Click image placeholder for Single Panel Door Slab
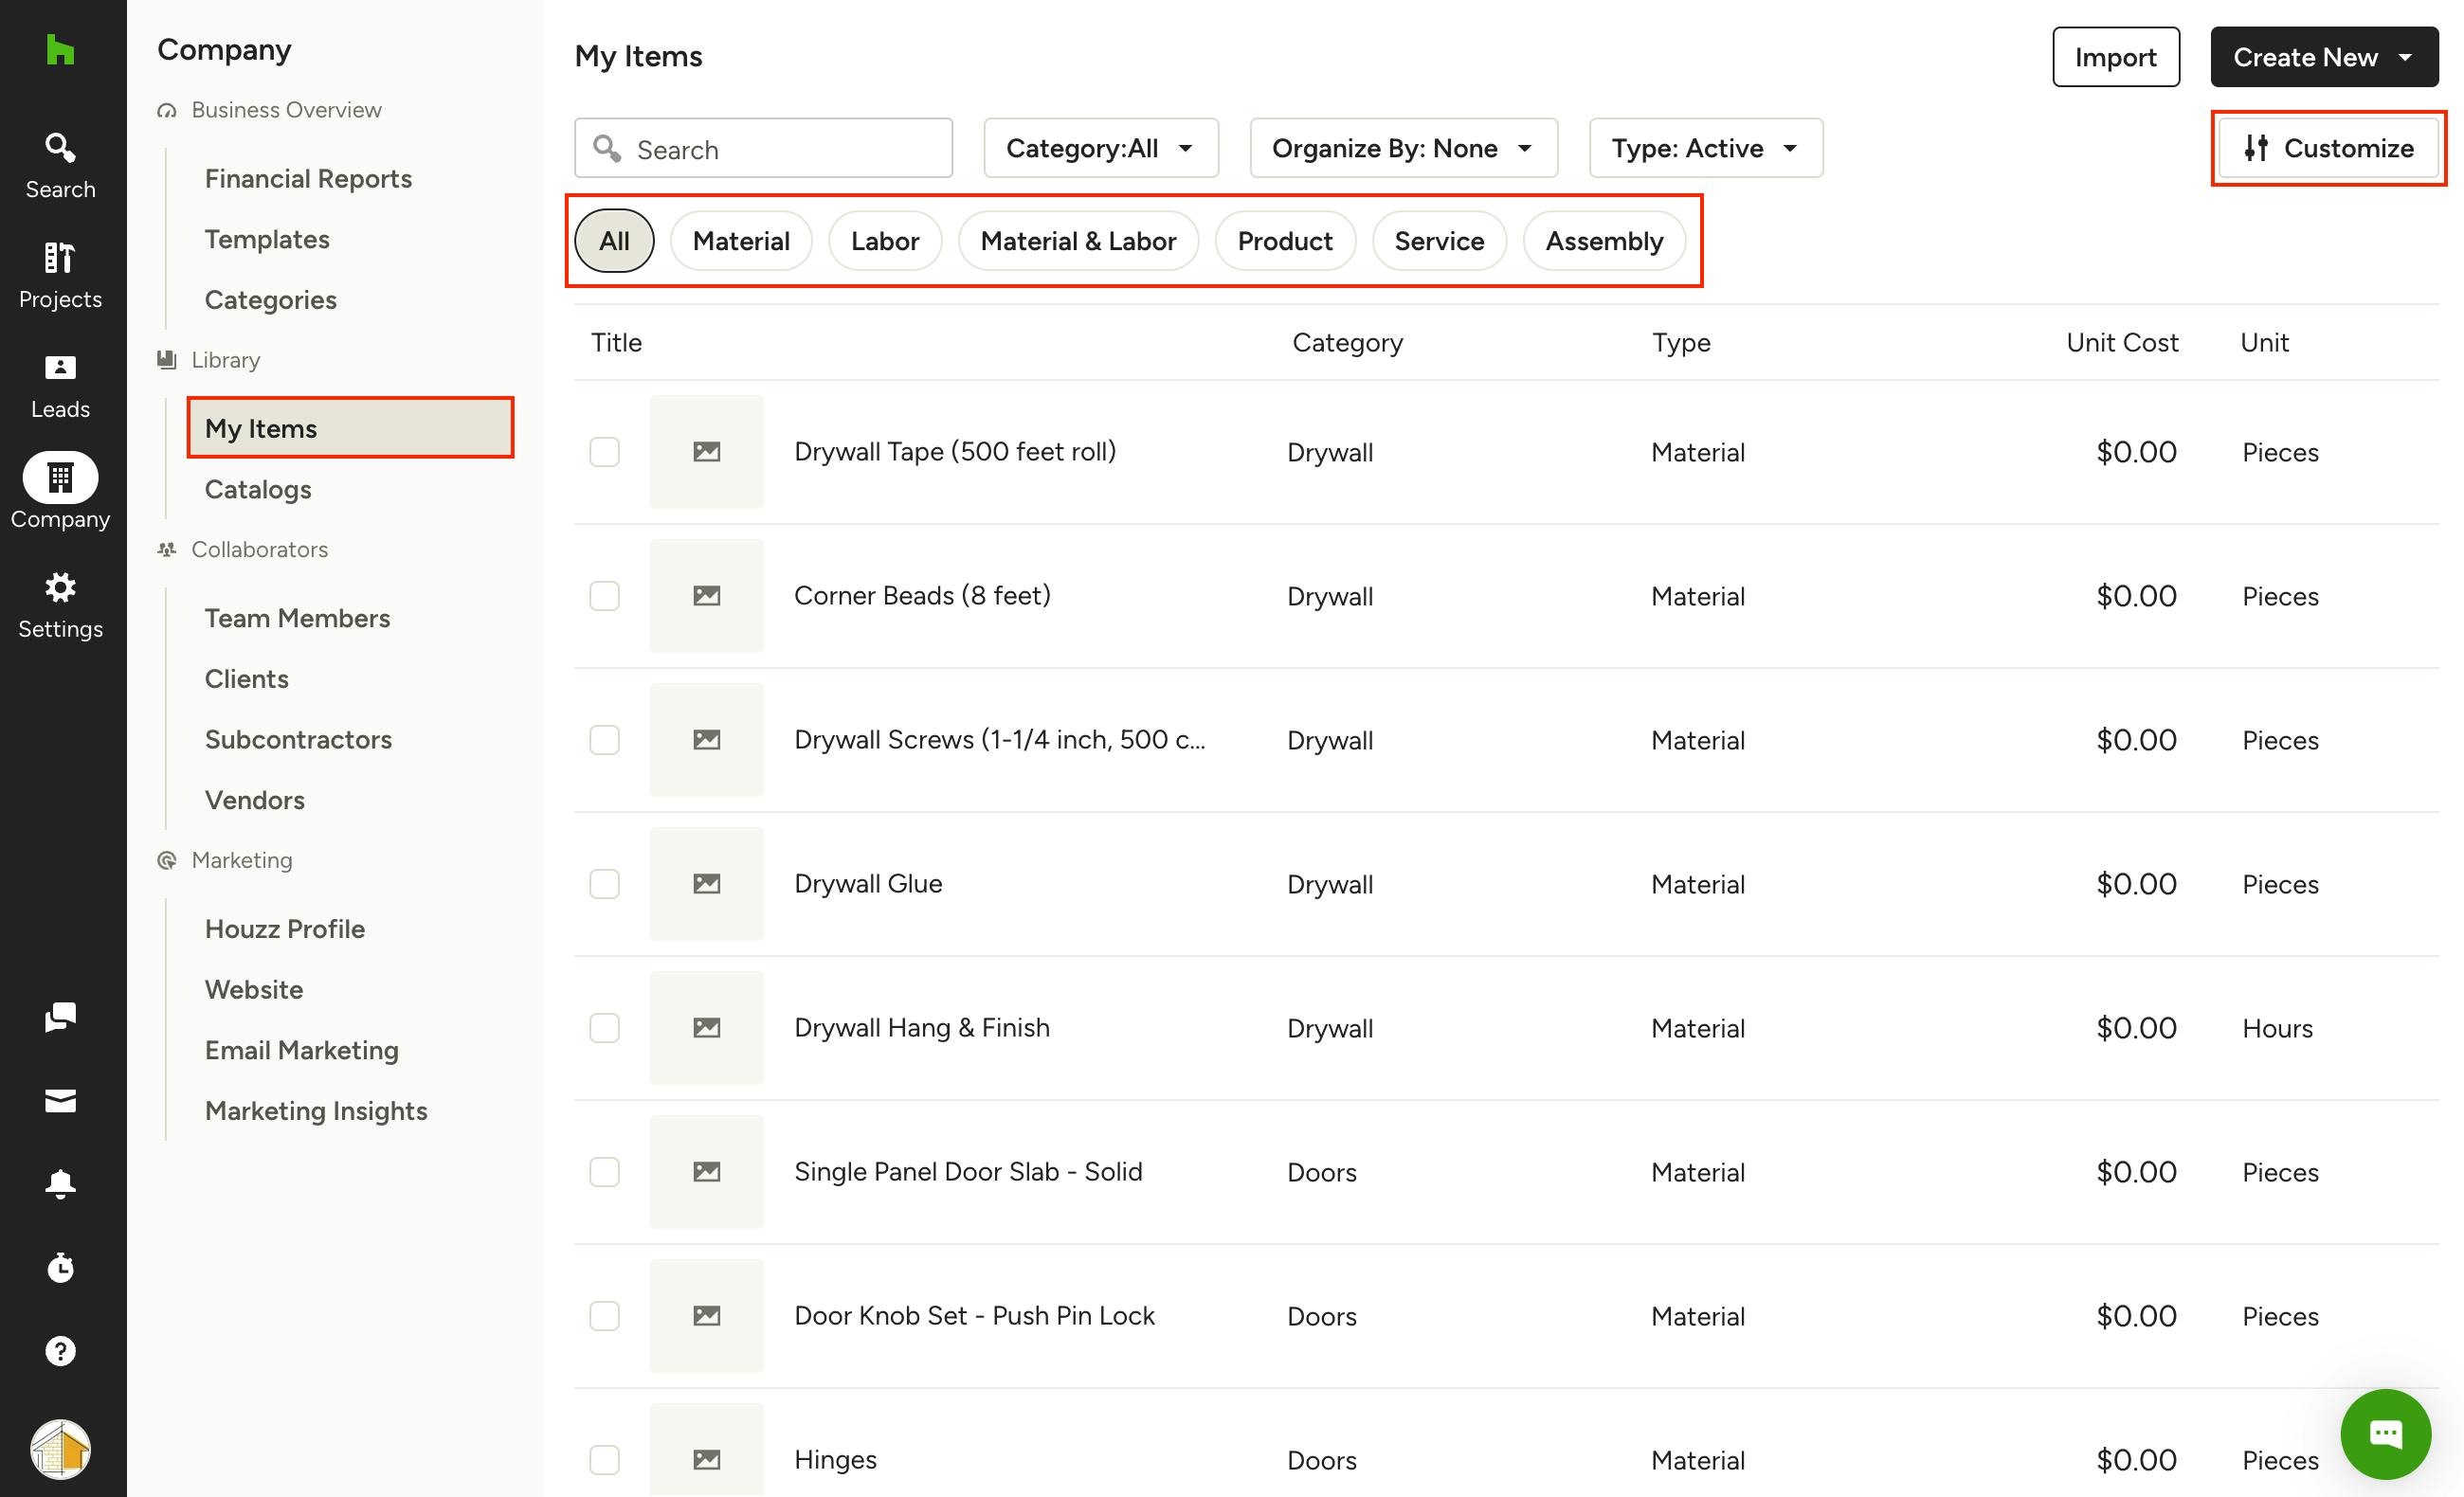 (706, 1172)
